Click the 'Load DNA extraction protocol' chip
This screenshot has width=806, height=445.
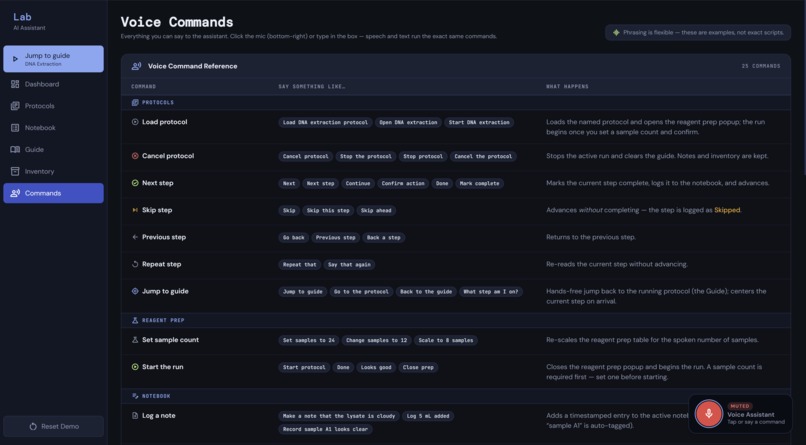pos(325,122)
